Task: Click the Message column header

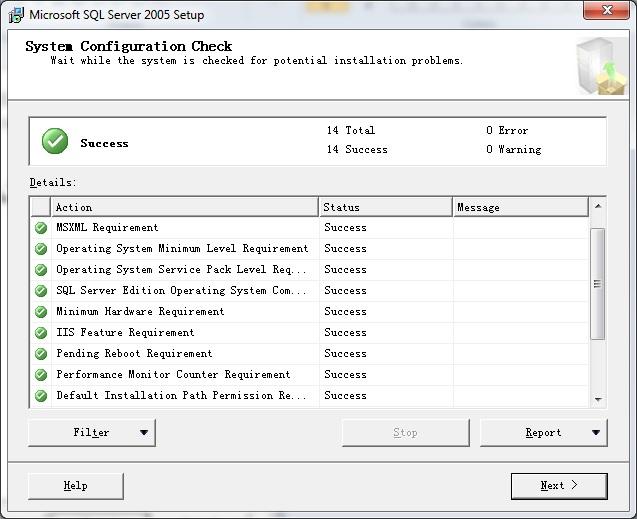Action: [520, 207]
